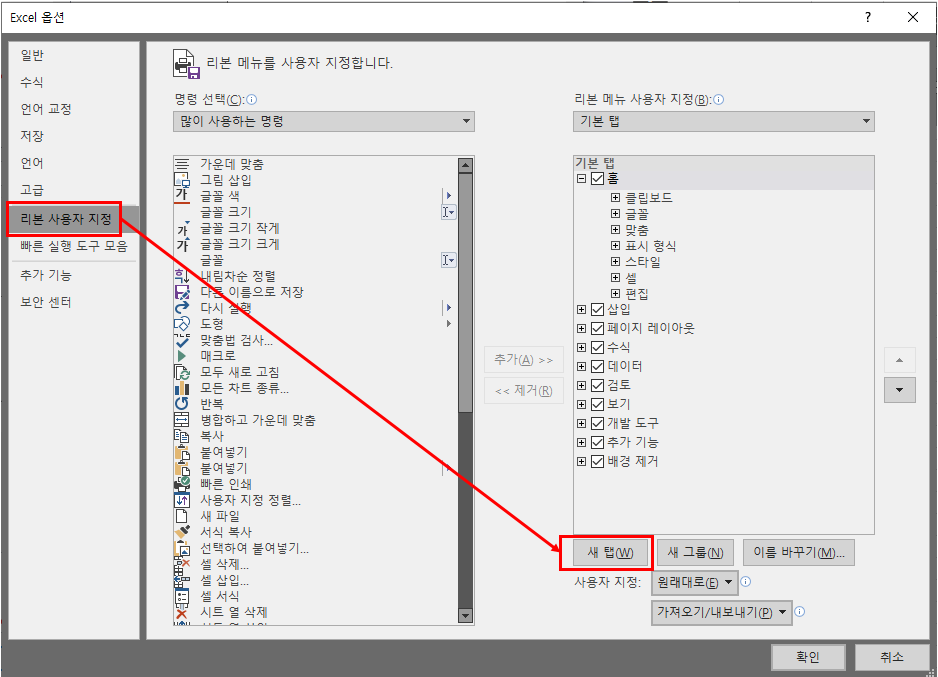Choose the 모두 새로 고침 icon

pyautogui.click(x=182, y=372)
